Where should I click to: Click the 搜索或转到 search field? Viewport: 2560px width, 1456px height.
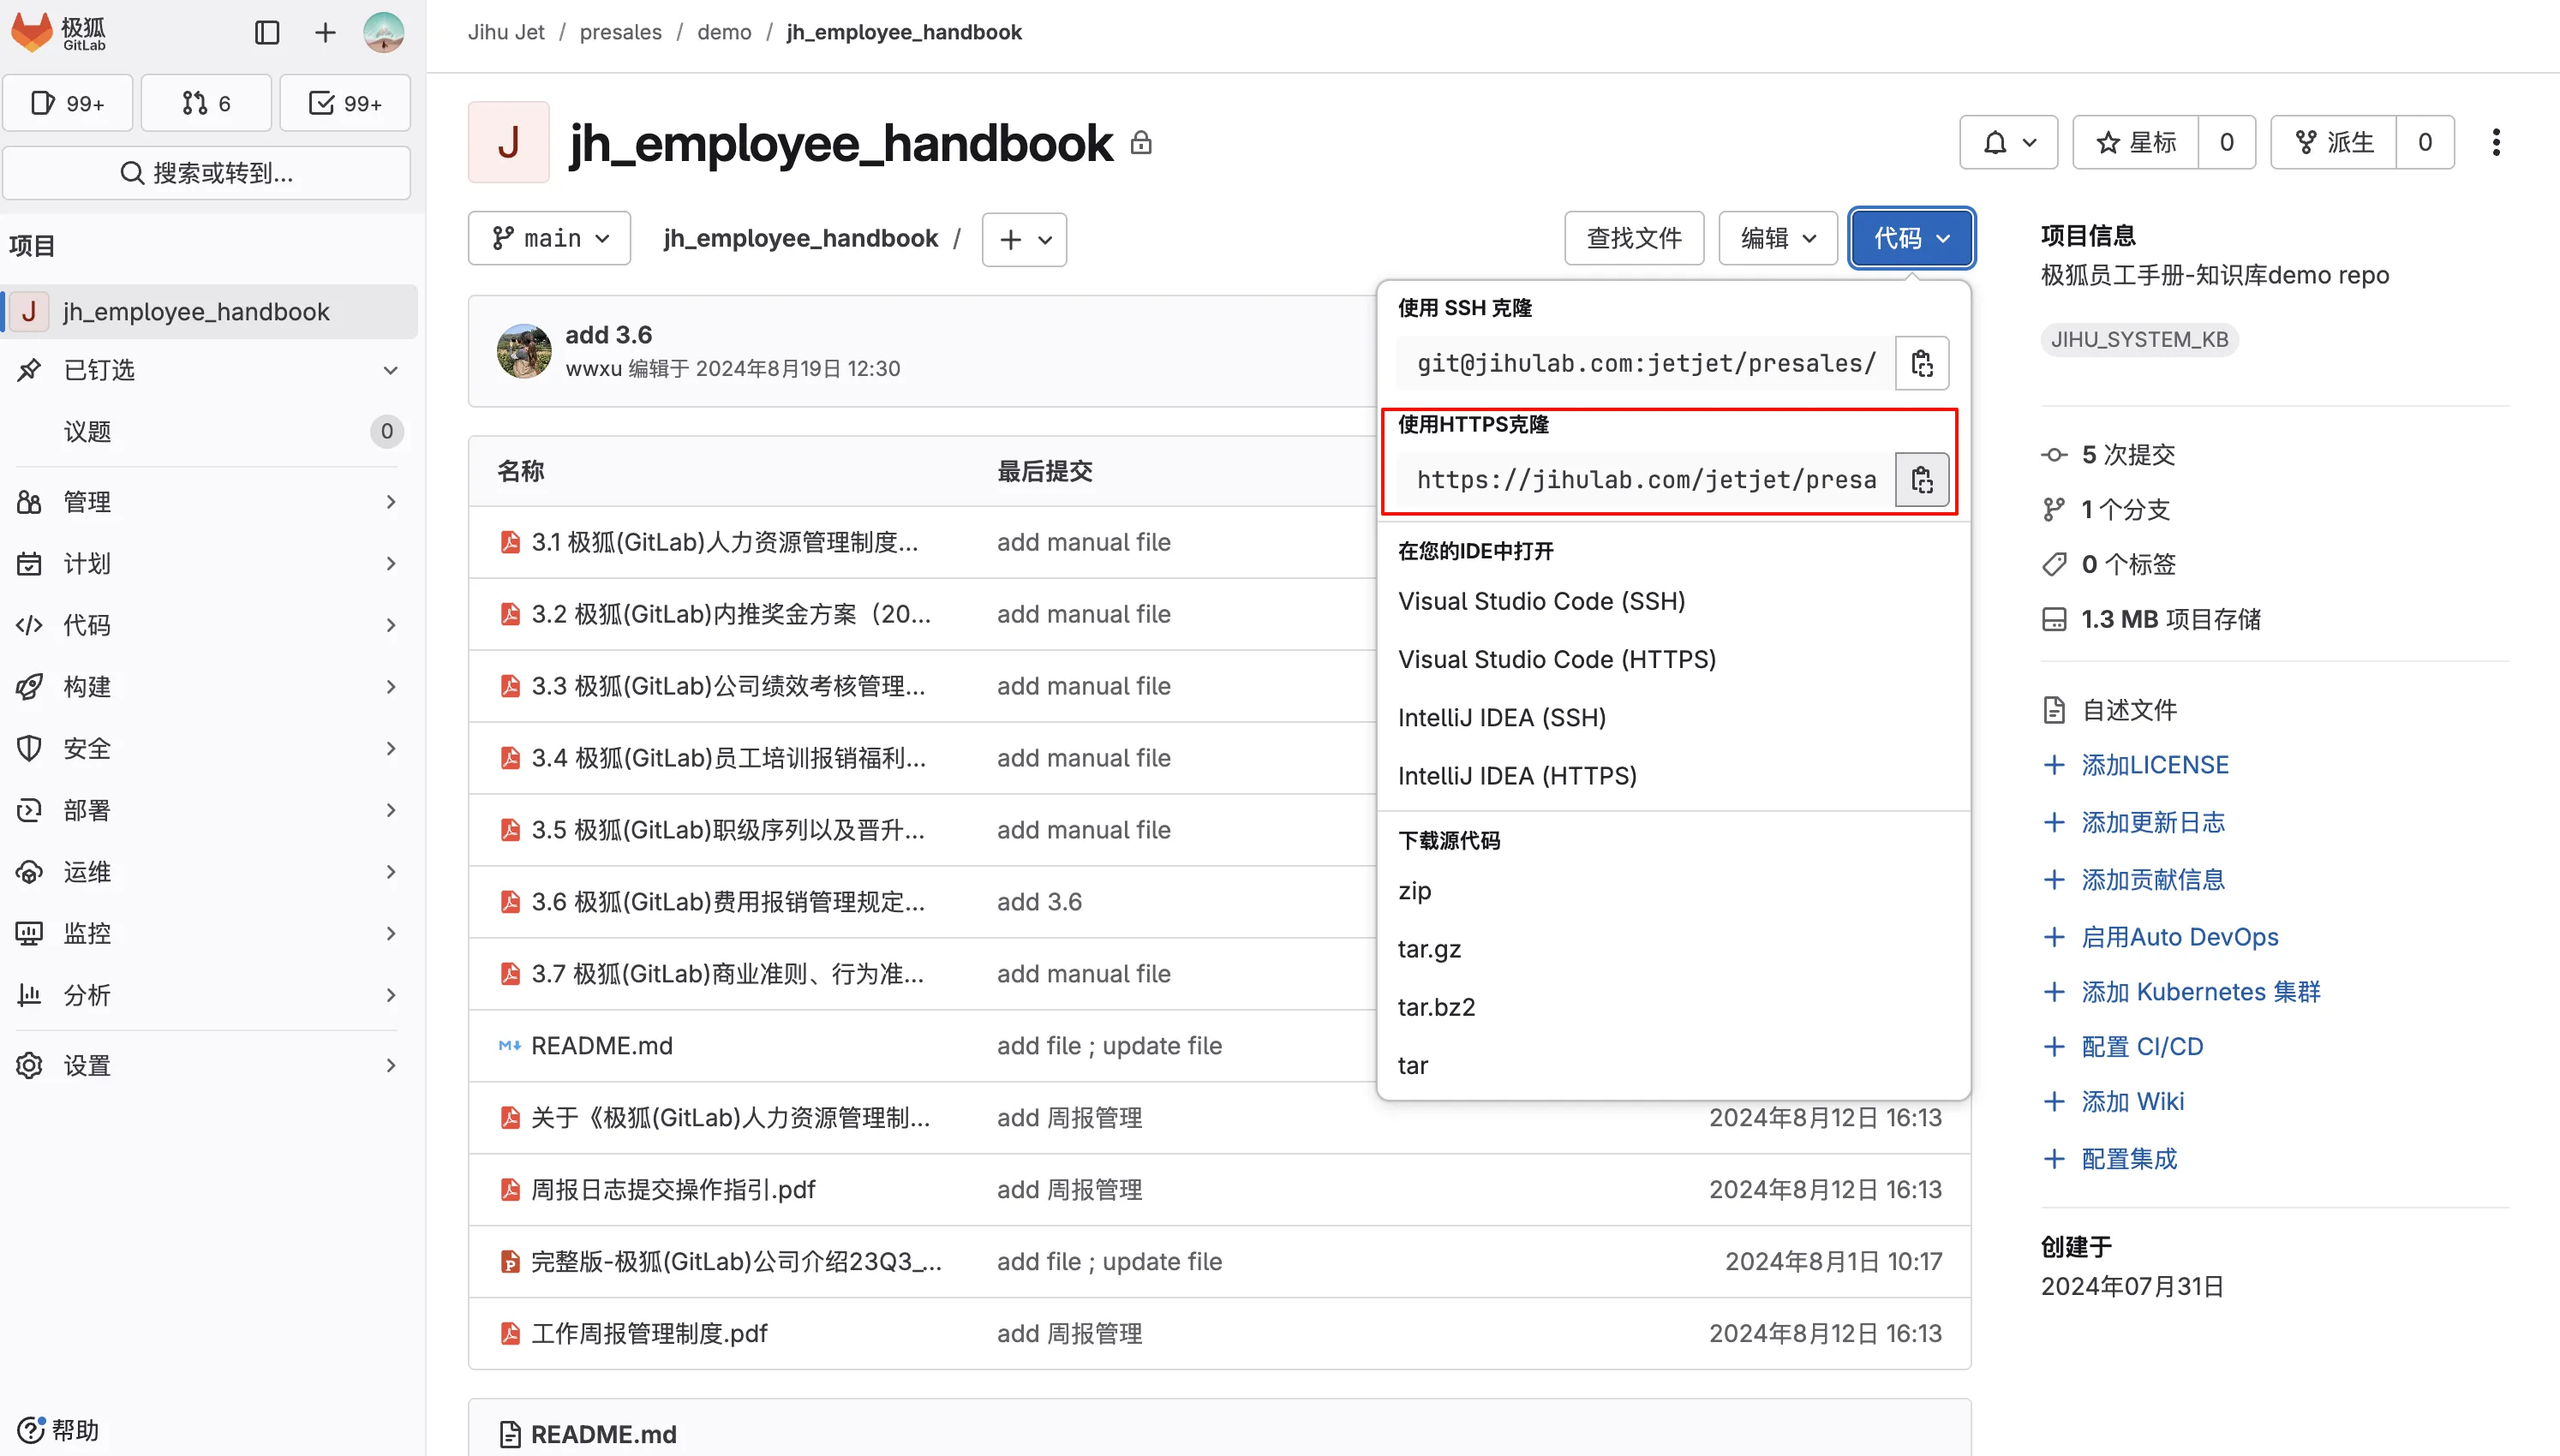point(207,173)
